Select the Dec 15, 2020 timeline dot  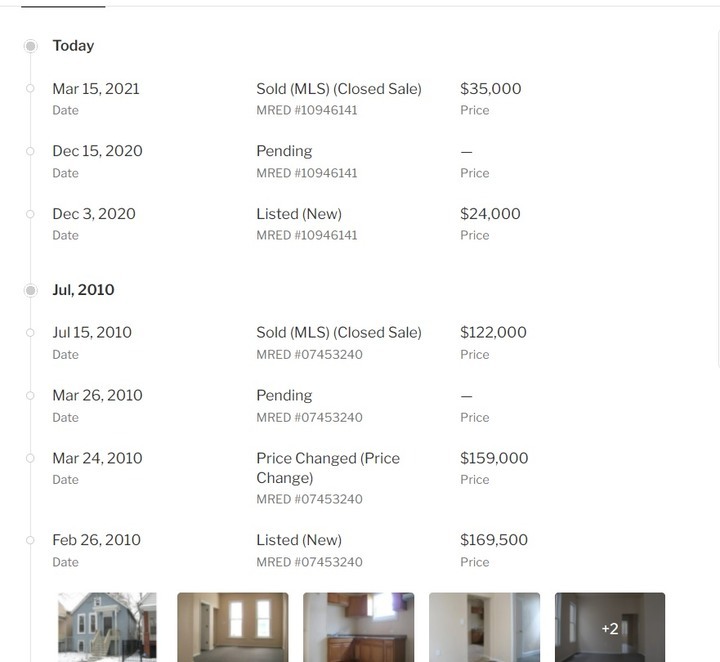click(31, 151)
